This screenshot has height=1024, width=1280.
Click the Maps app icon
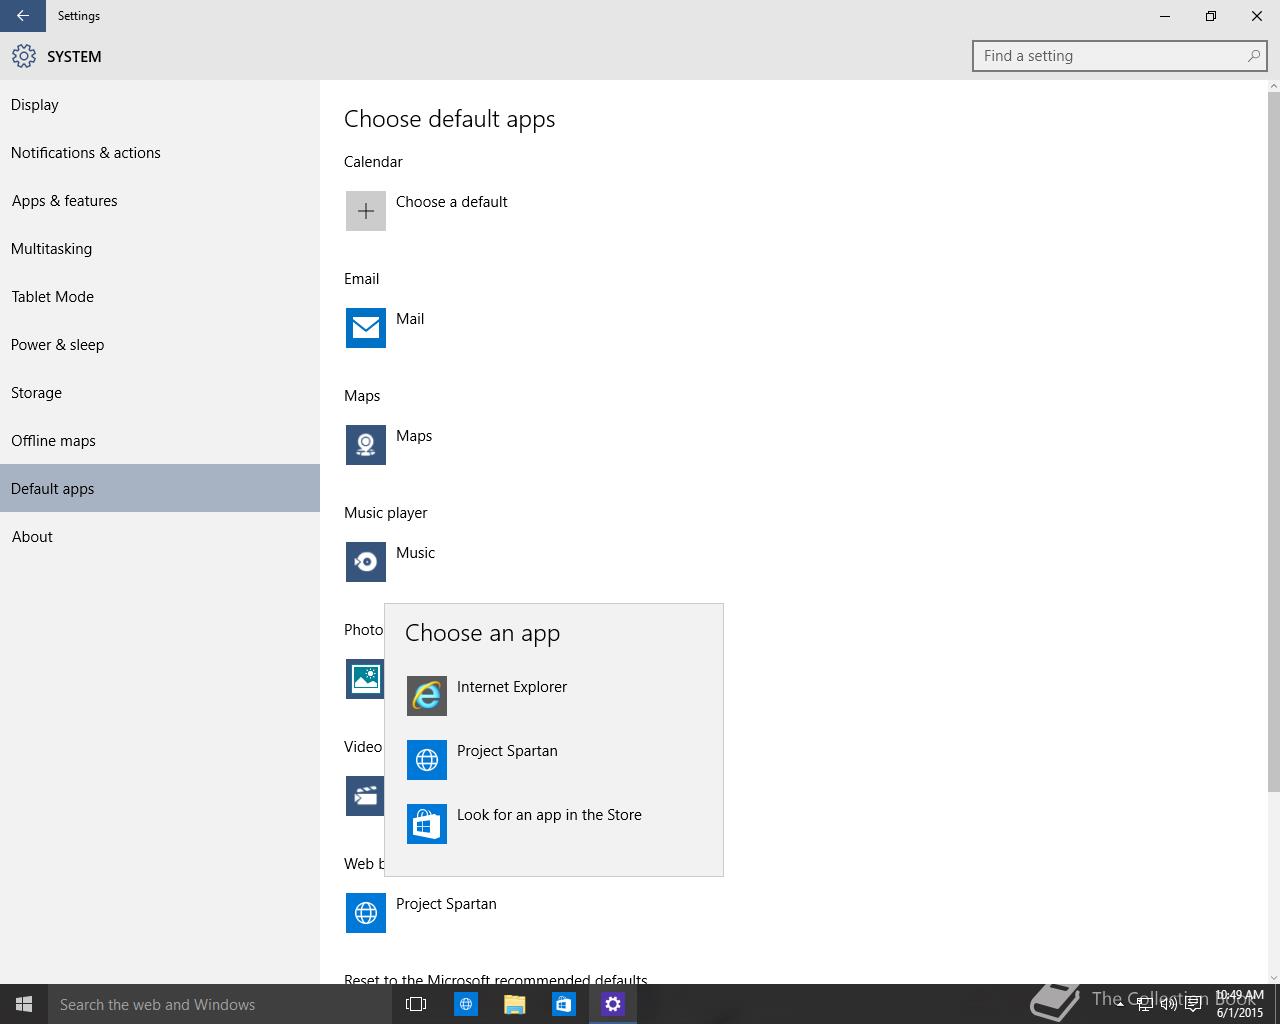coord(366,445)
